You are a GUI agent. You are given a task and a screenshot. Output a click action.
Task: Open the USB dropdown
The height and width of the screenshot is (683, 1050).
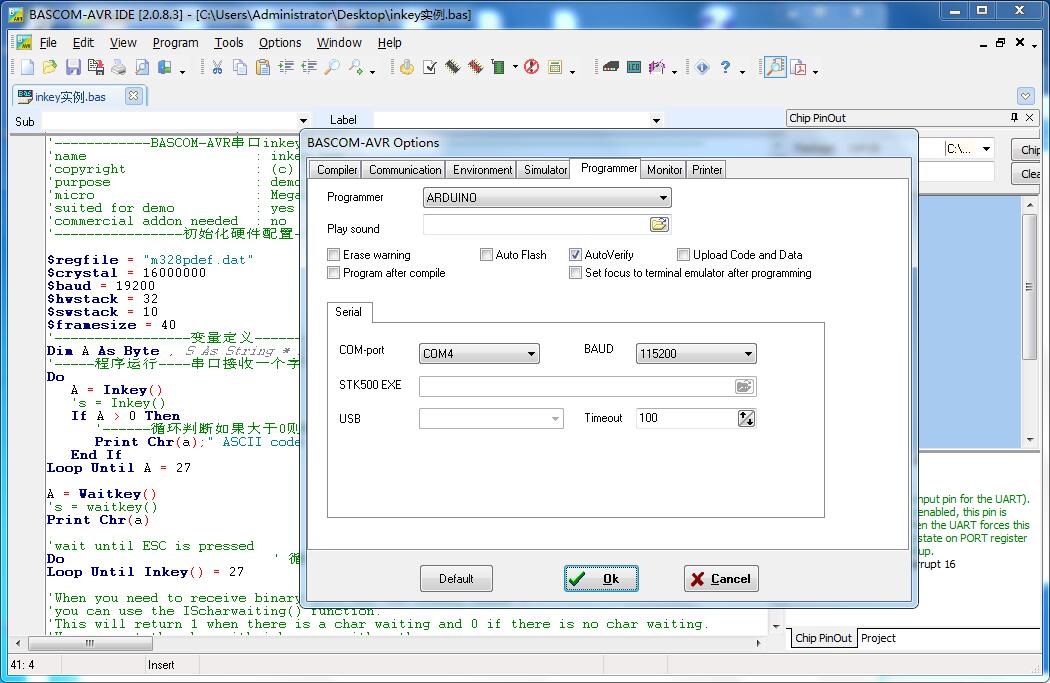pyautogui.click(x=492, y=419)
